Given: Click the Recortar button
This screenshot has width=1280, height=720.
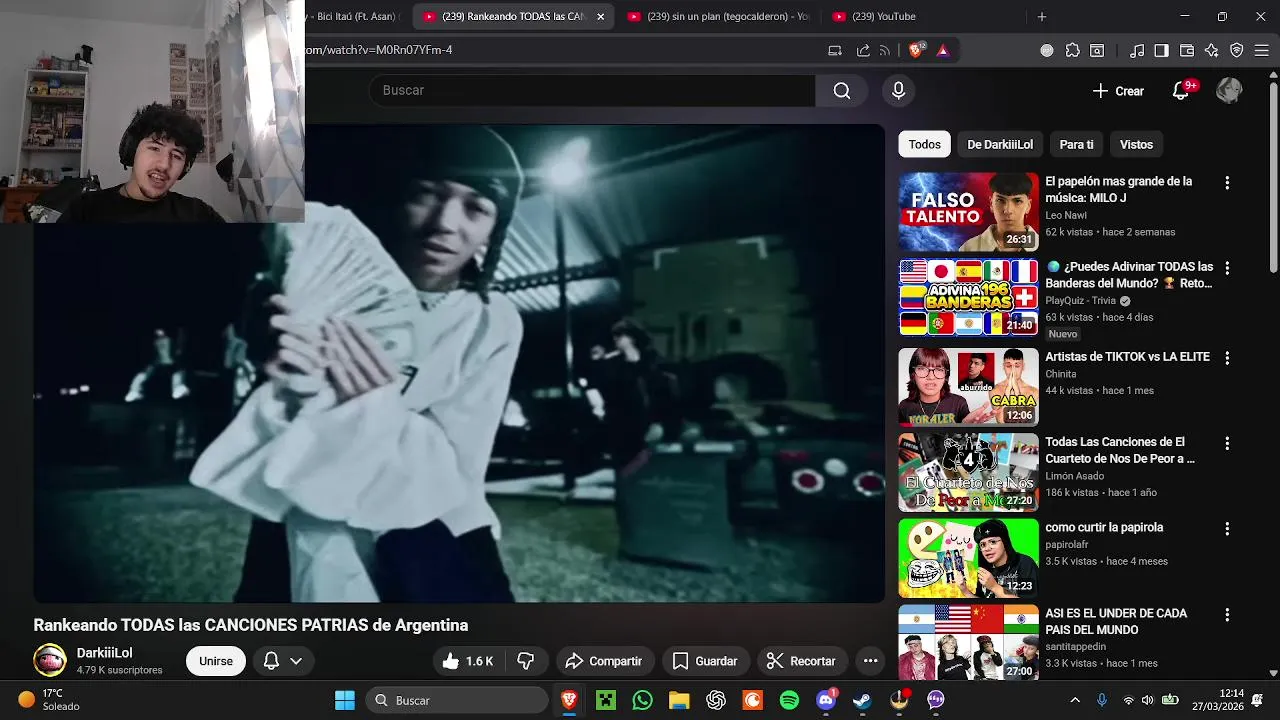Looking at the screenshot, I should click(x=802, y=661).
